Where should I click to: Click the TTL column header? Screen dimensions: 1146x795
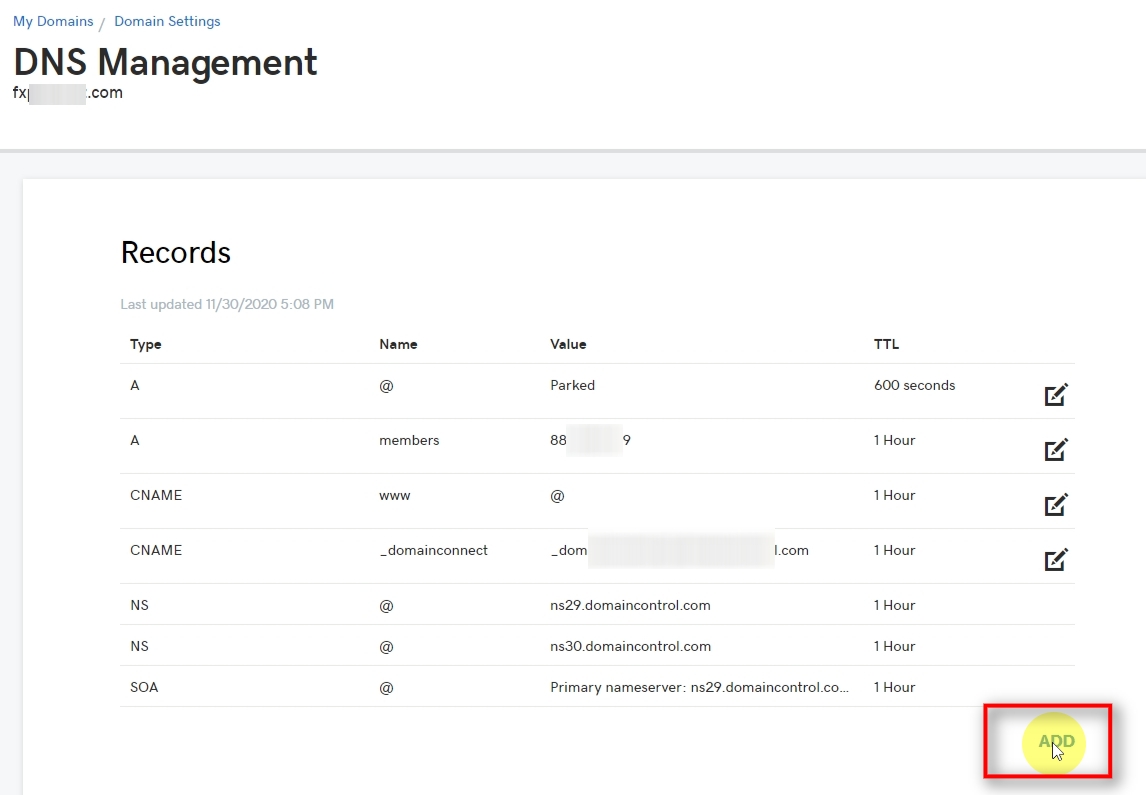coord(886,344)
